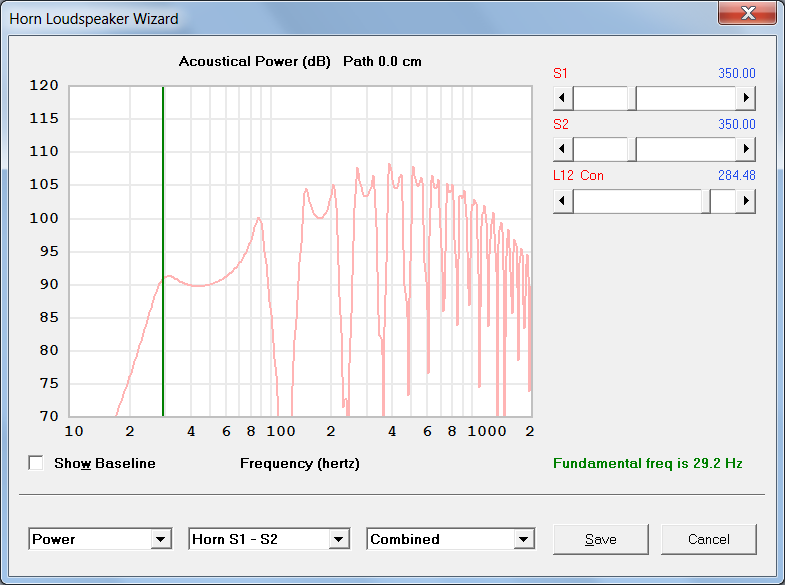This screenshot has width=785, height=585.
Task: Click the Cancel button
Action: click(x=708, y=539)
